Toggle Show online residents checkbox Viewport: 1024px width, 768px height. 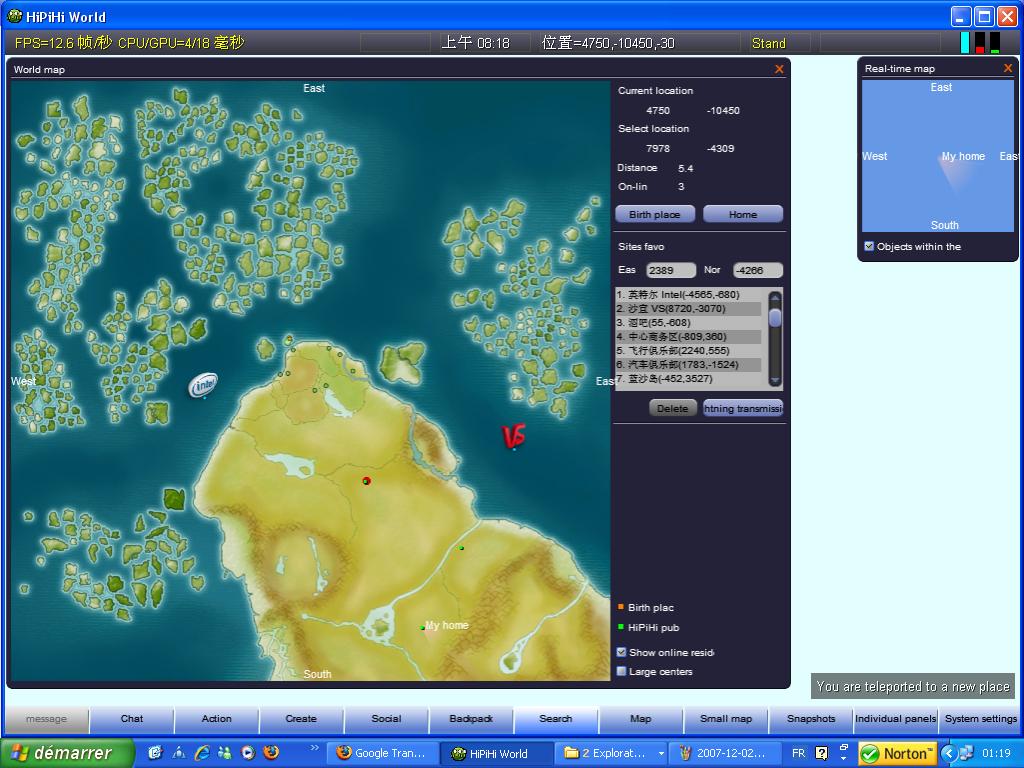[x=621, y=652]
